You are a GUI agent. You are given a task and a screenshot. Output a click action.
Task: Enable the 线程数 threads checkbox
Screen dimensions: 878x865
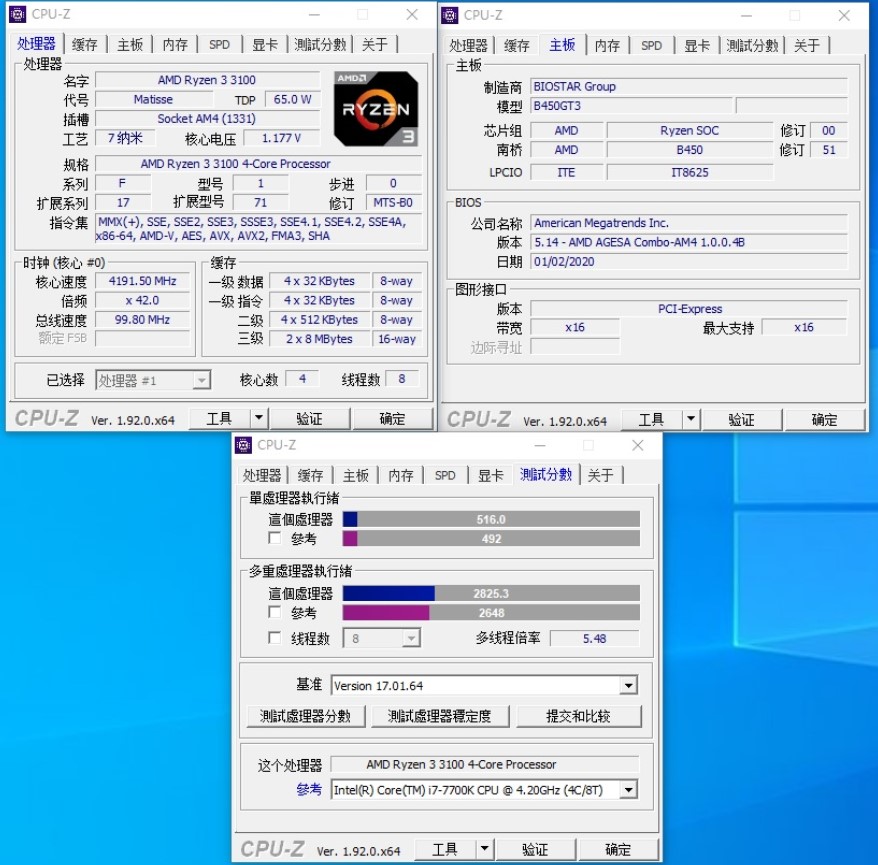pyautogui.click(x=275, y=638)
